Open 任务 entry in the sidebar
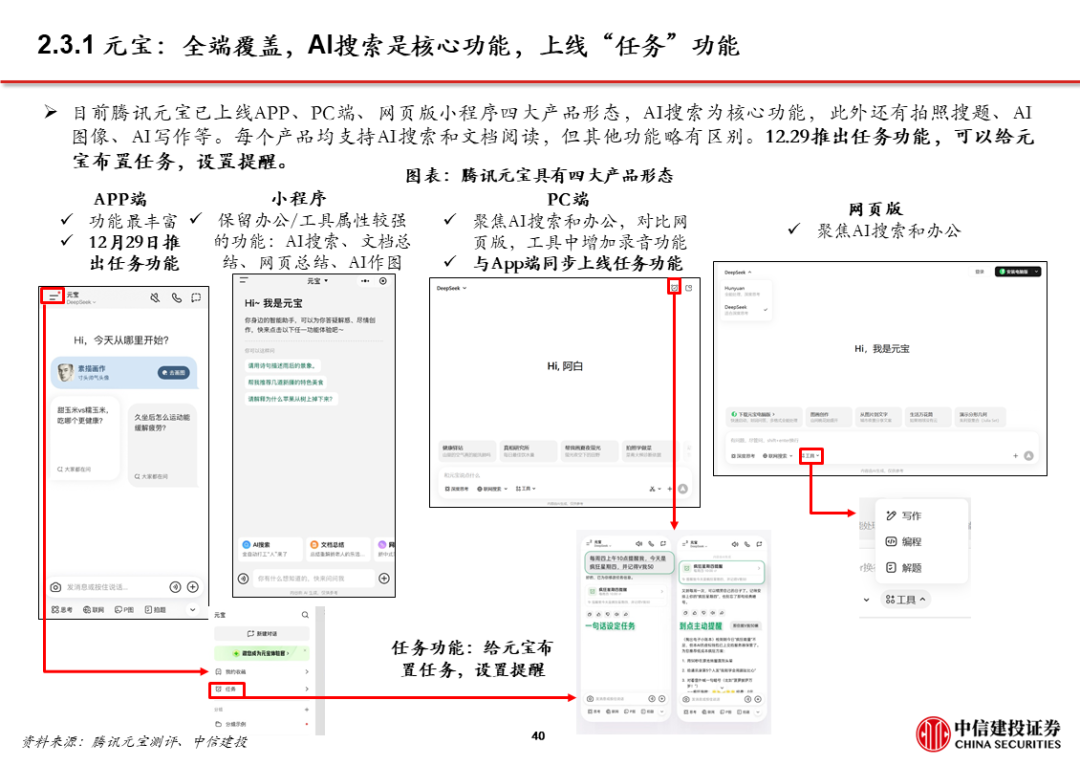1080x766 pixels. (x=232, y=689)
